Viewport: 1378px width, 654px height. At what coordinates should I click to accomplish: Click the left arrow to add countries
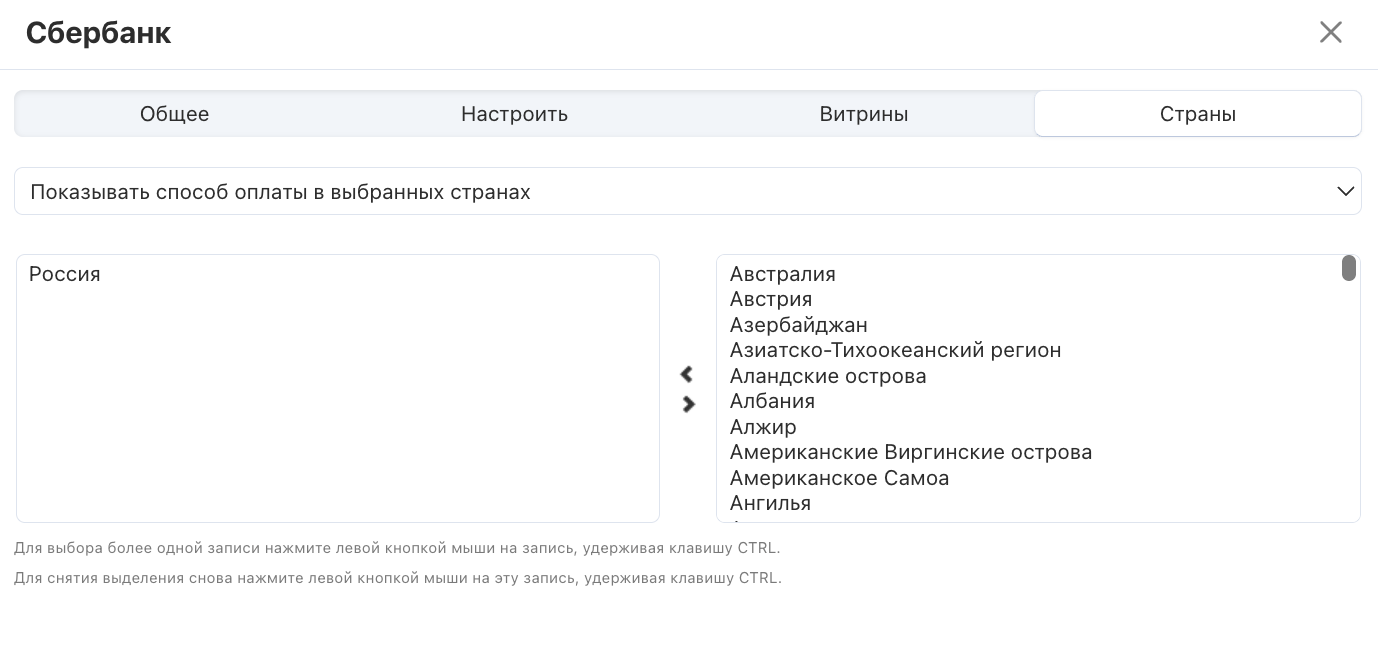pyautogui.click(x=686, y=374)
